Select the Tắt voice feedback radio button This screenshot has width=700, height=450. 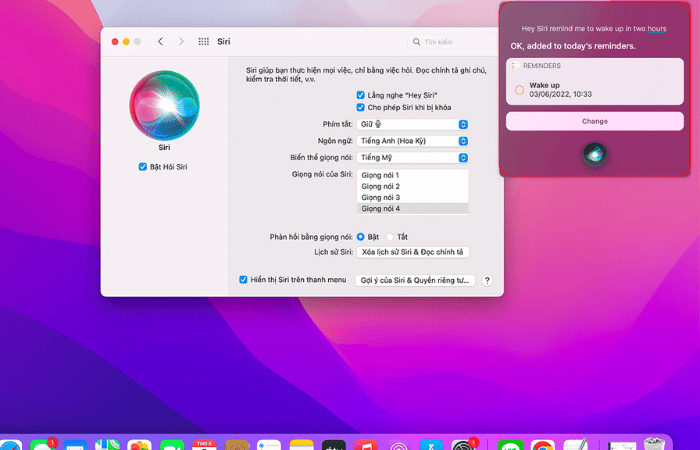click(x=390, y=237)
